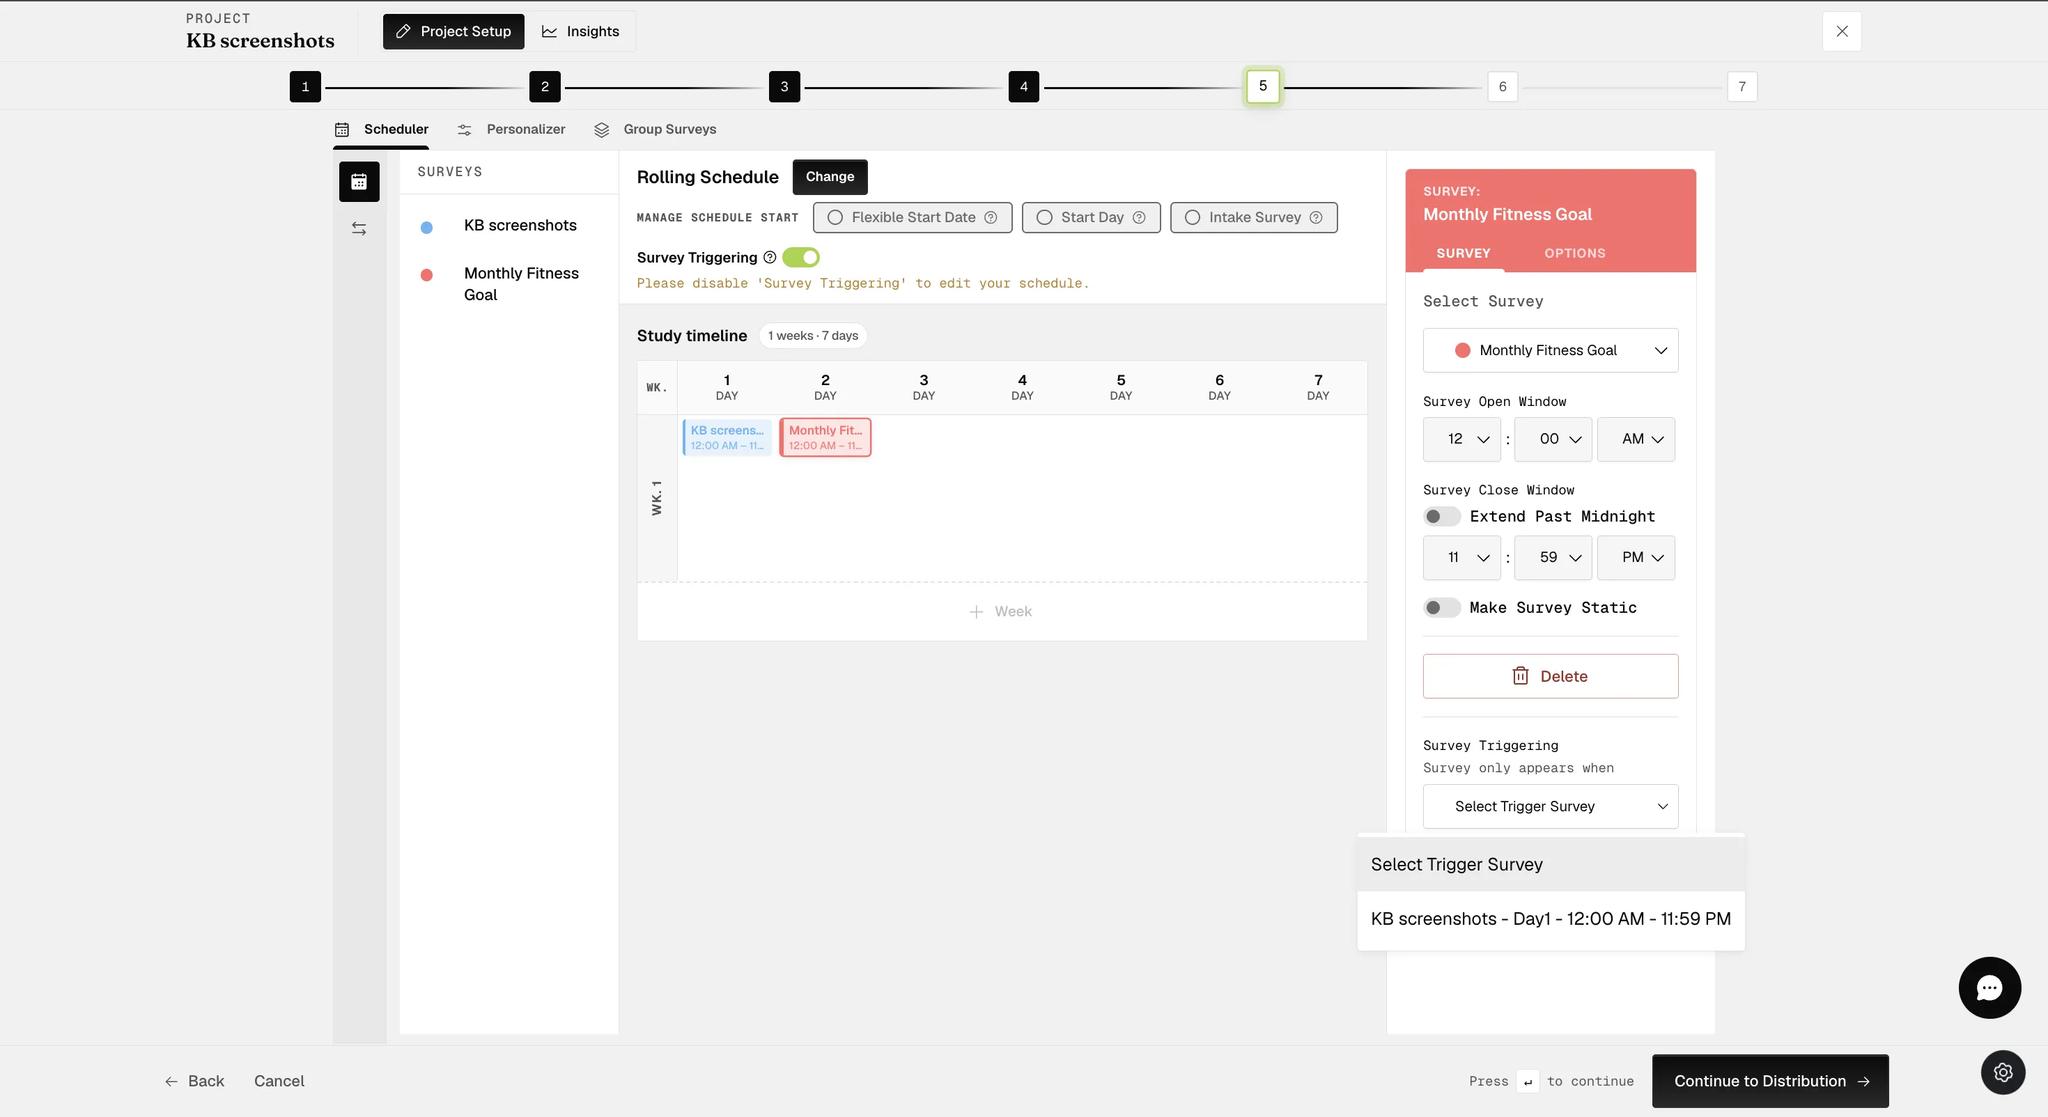This screenshot has height=1117, width=2048.
Task: Enable Make Survey Static switch
Action: point(1442,607)
